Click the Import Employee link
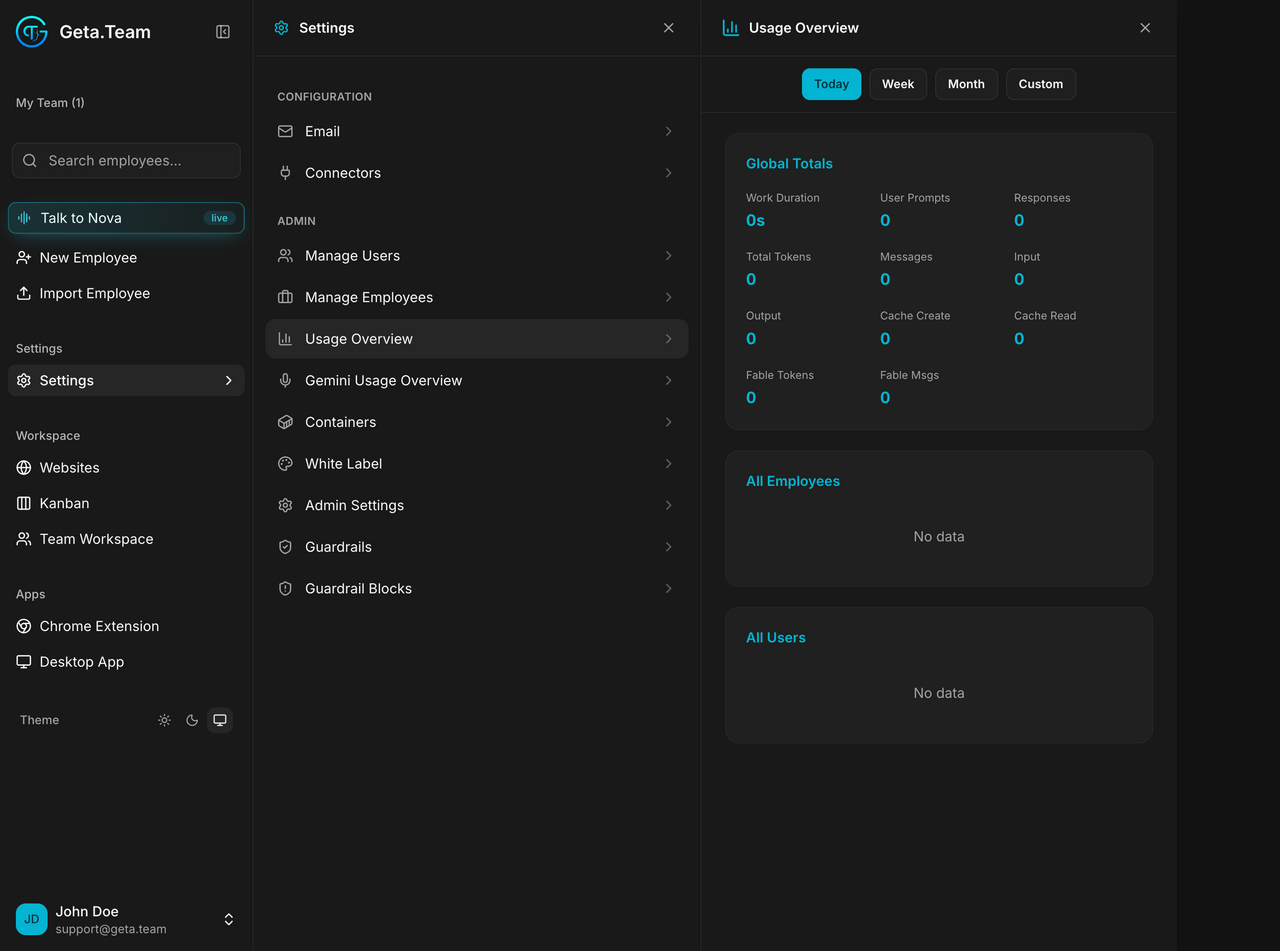1280x951 pixels. 126,293
